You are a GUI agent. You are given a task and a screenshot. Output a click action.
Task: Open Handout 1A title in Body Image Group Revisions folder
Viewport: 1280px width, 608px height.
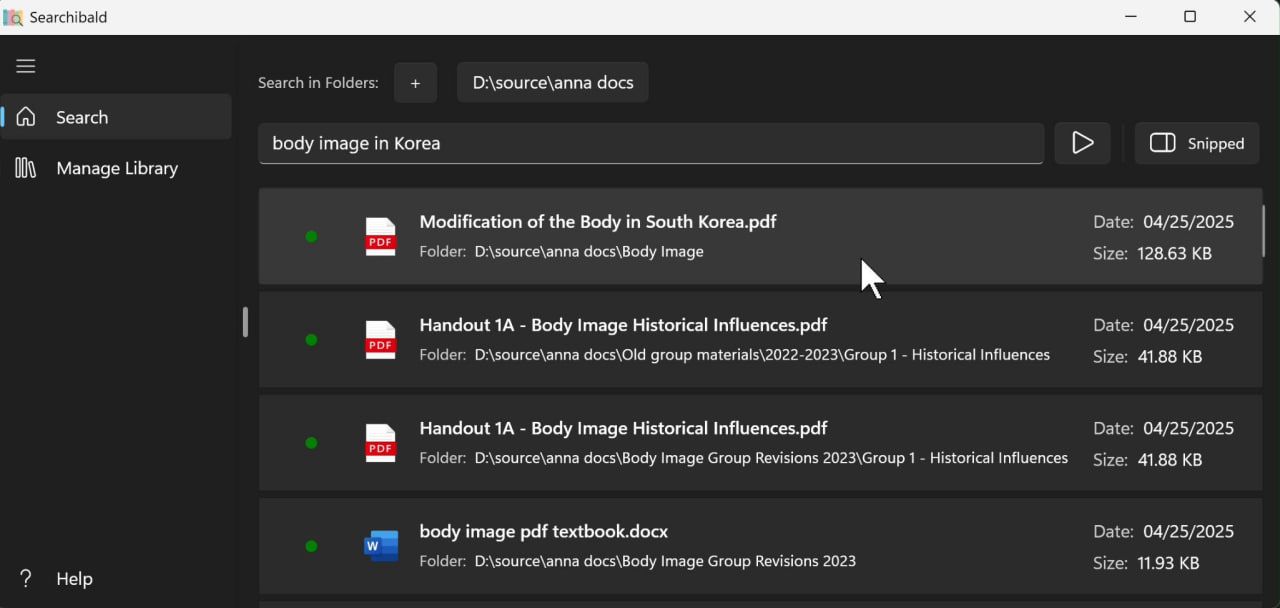(x=623, y=427)
